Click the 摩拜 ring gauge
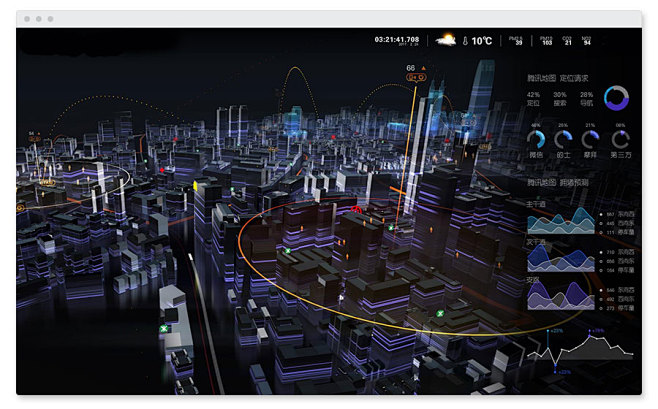 pos(590,139)
